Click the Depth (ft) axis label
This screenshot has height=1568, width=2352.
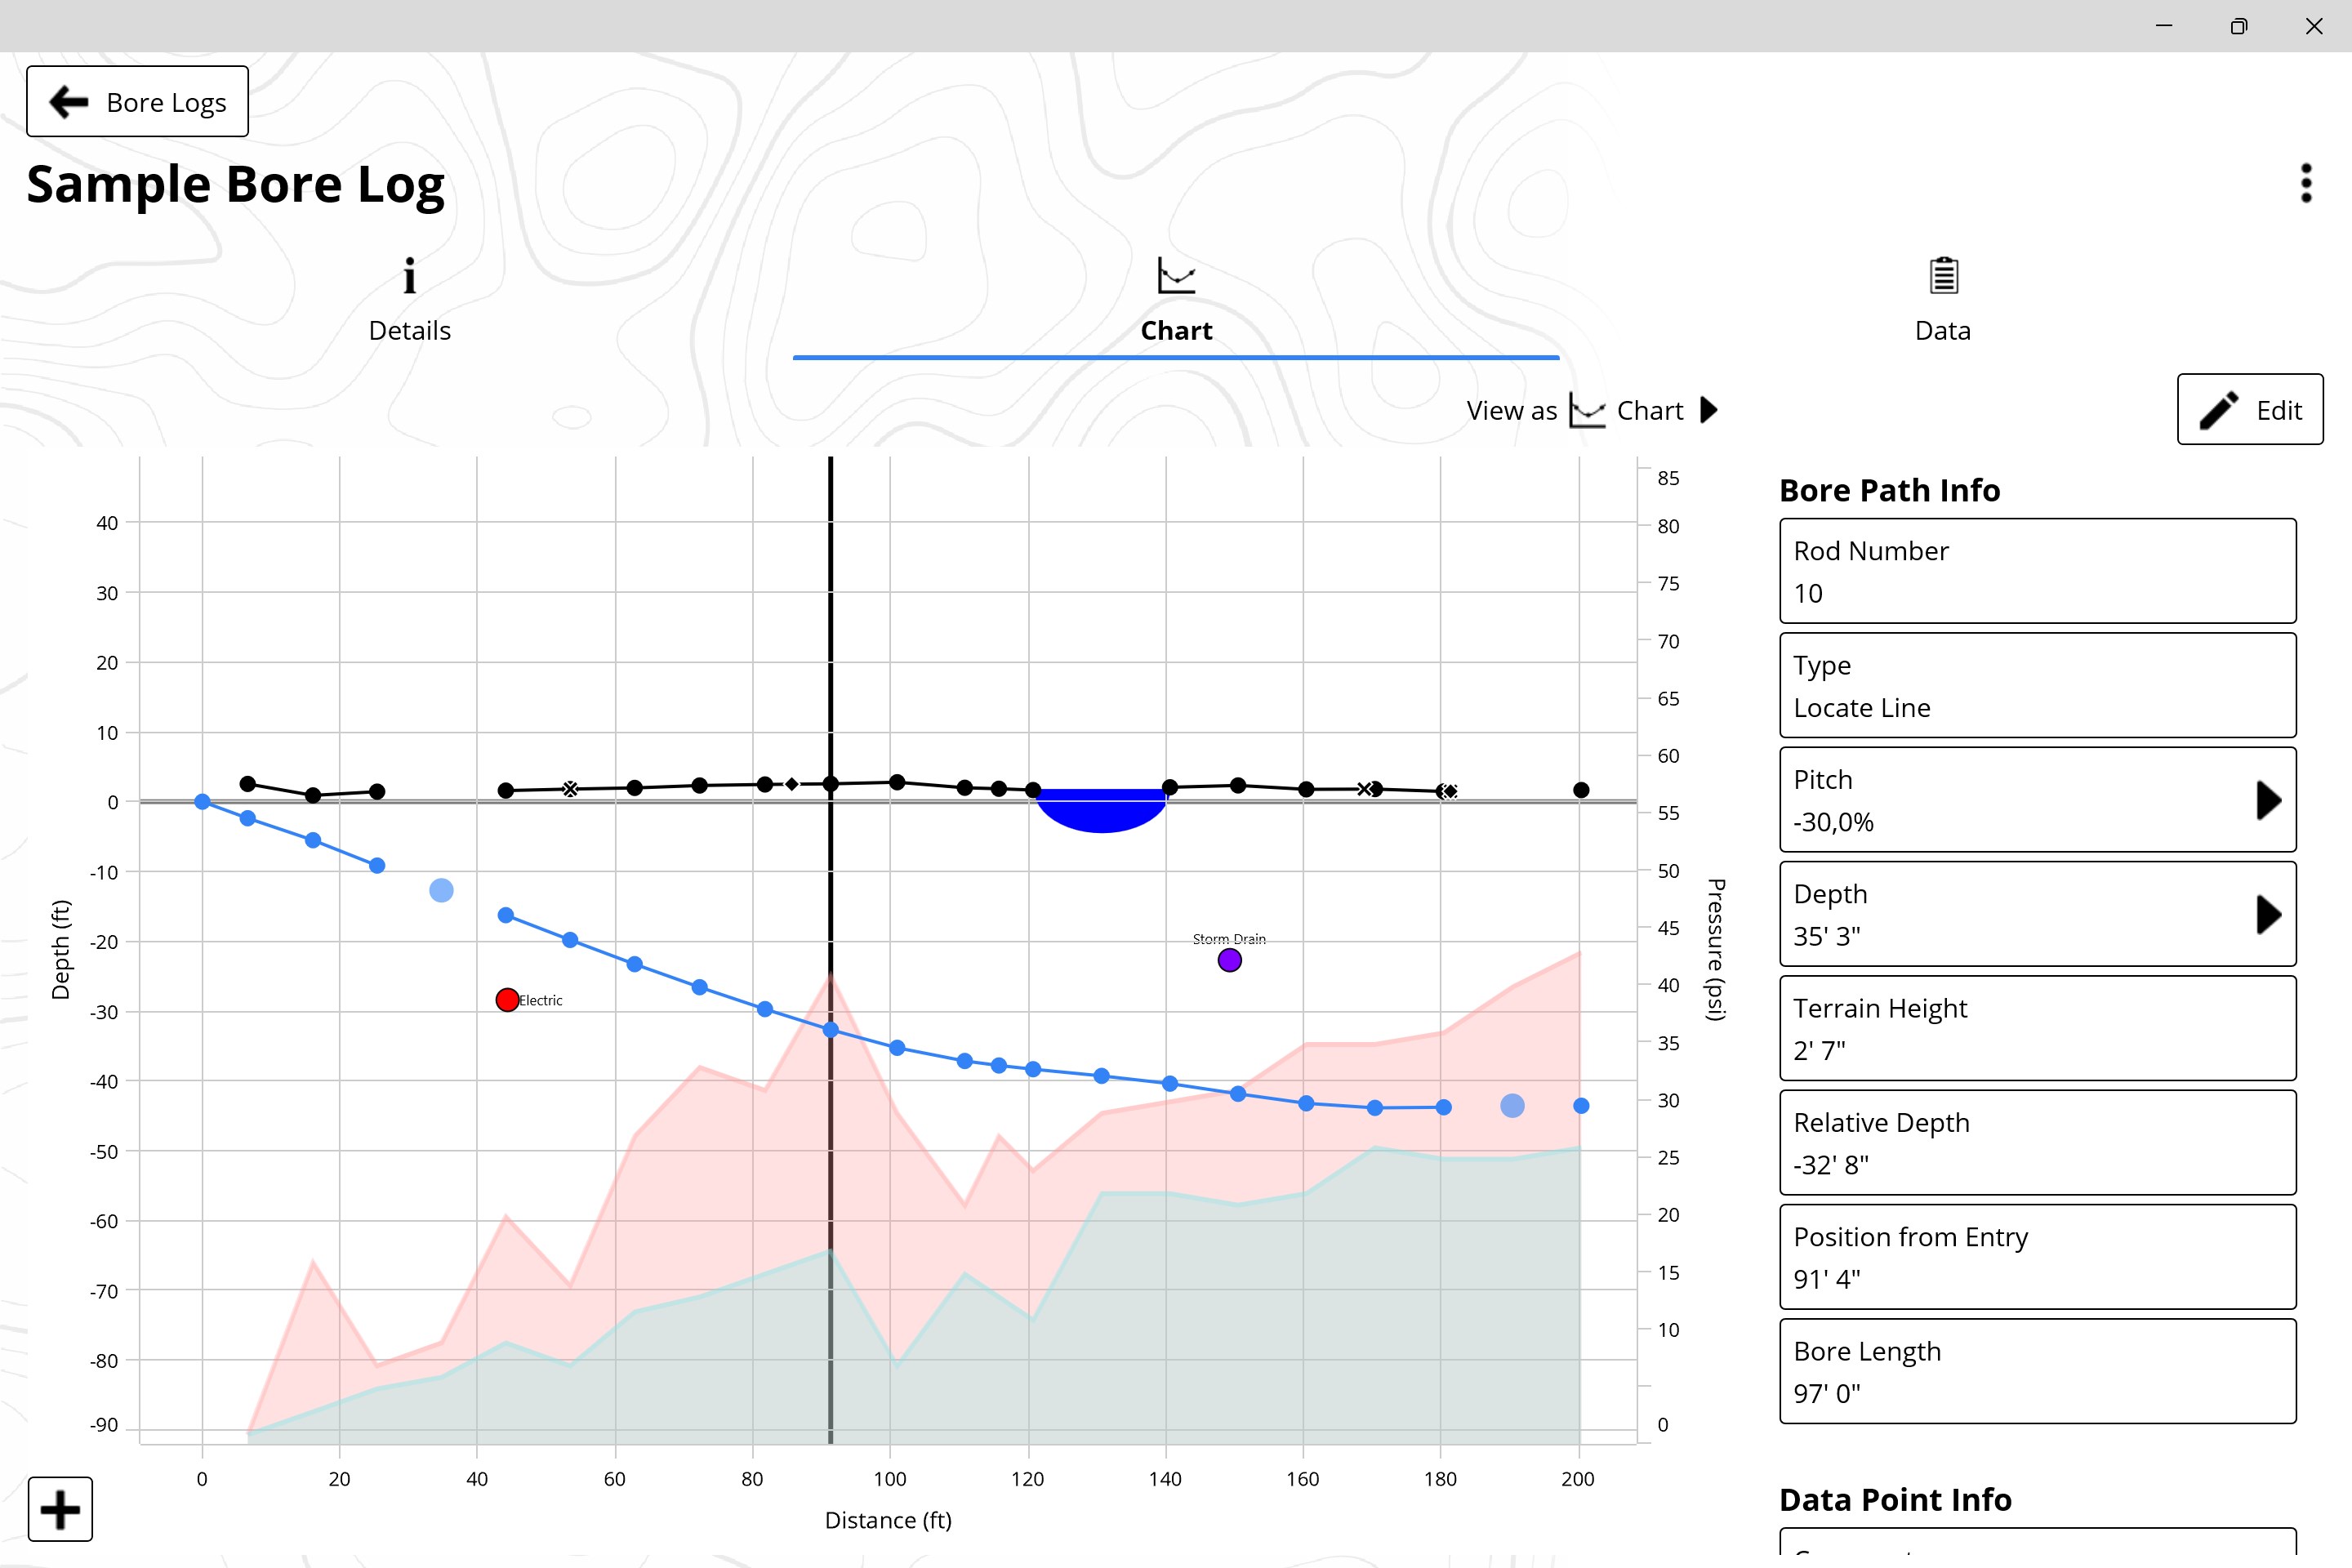pyautogui.click(x=61, y=949)
